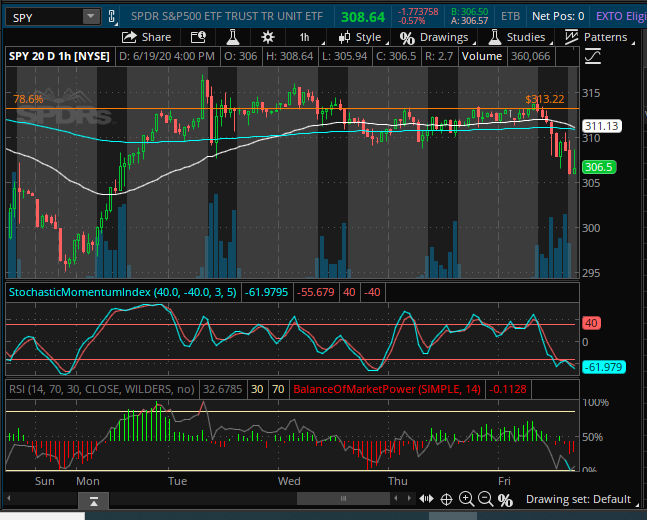Select the 78.6% Fibonacci level label
647x520 pixels.
(x=28, y=99)
